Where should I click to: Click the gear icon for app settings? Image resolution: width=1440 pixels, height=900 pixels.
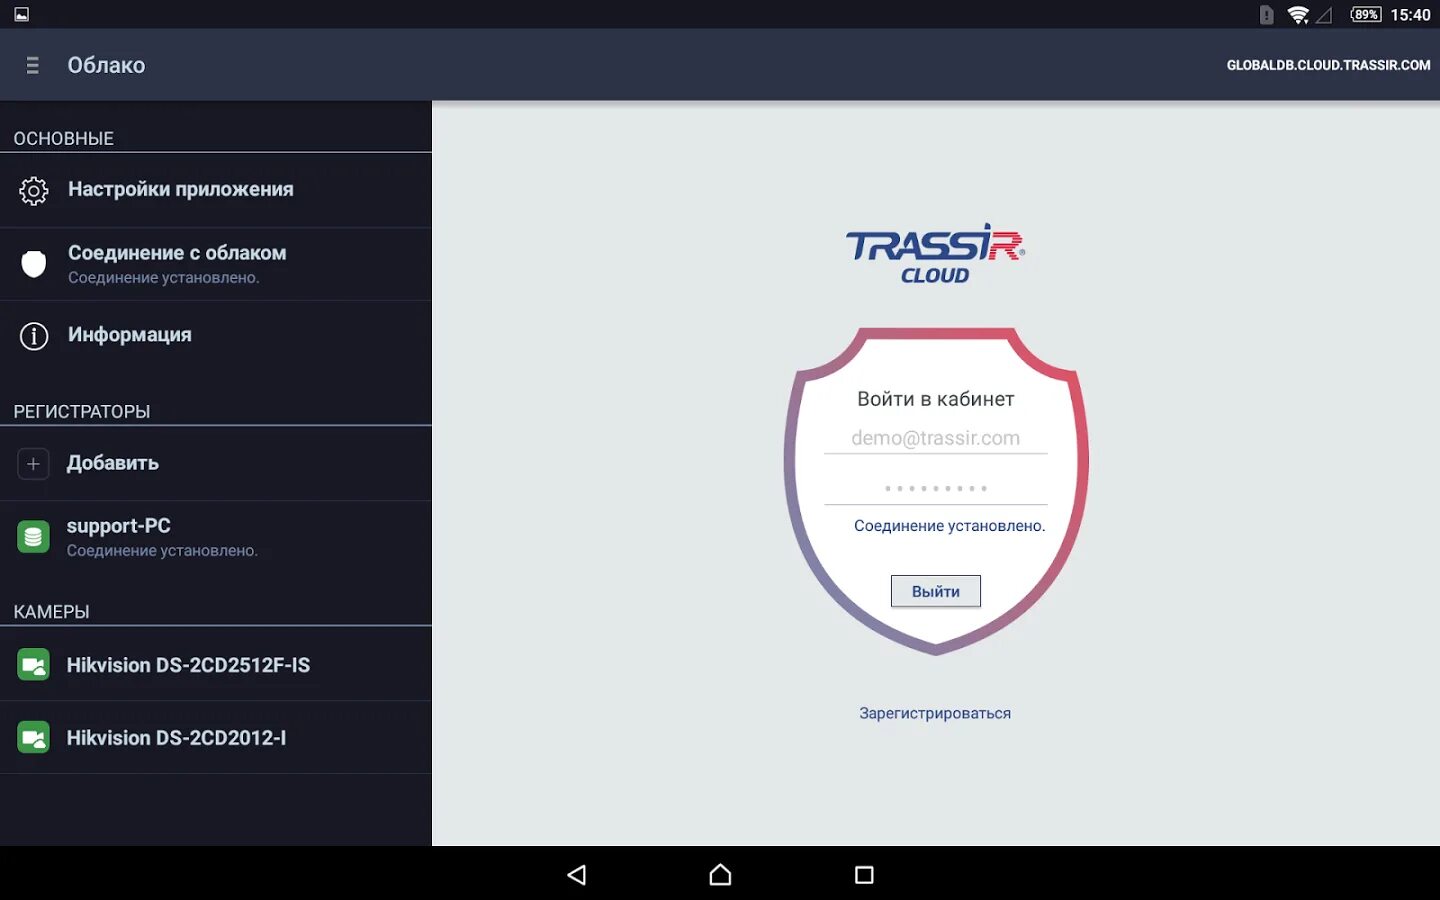tap(34, 190)
